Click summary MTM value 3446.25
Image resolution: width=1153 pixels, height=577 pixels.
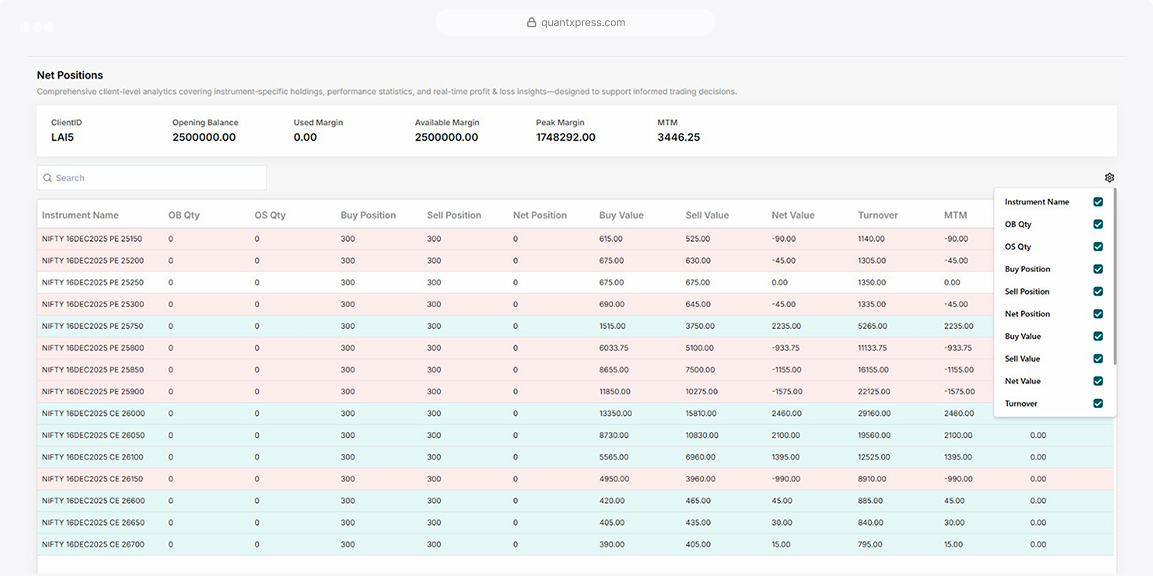click(678, 137)
